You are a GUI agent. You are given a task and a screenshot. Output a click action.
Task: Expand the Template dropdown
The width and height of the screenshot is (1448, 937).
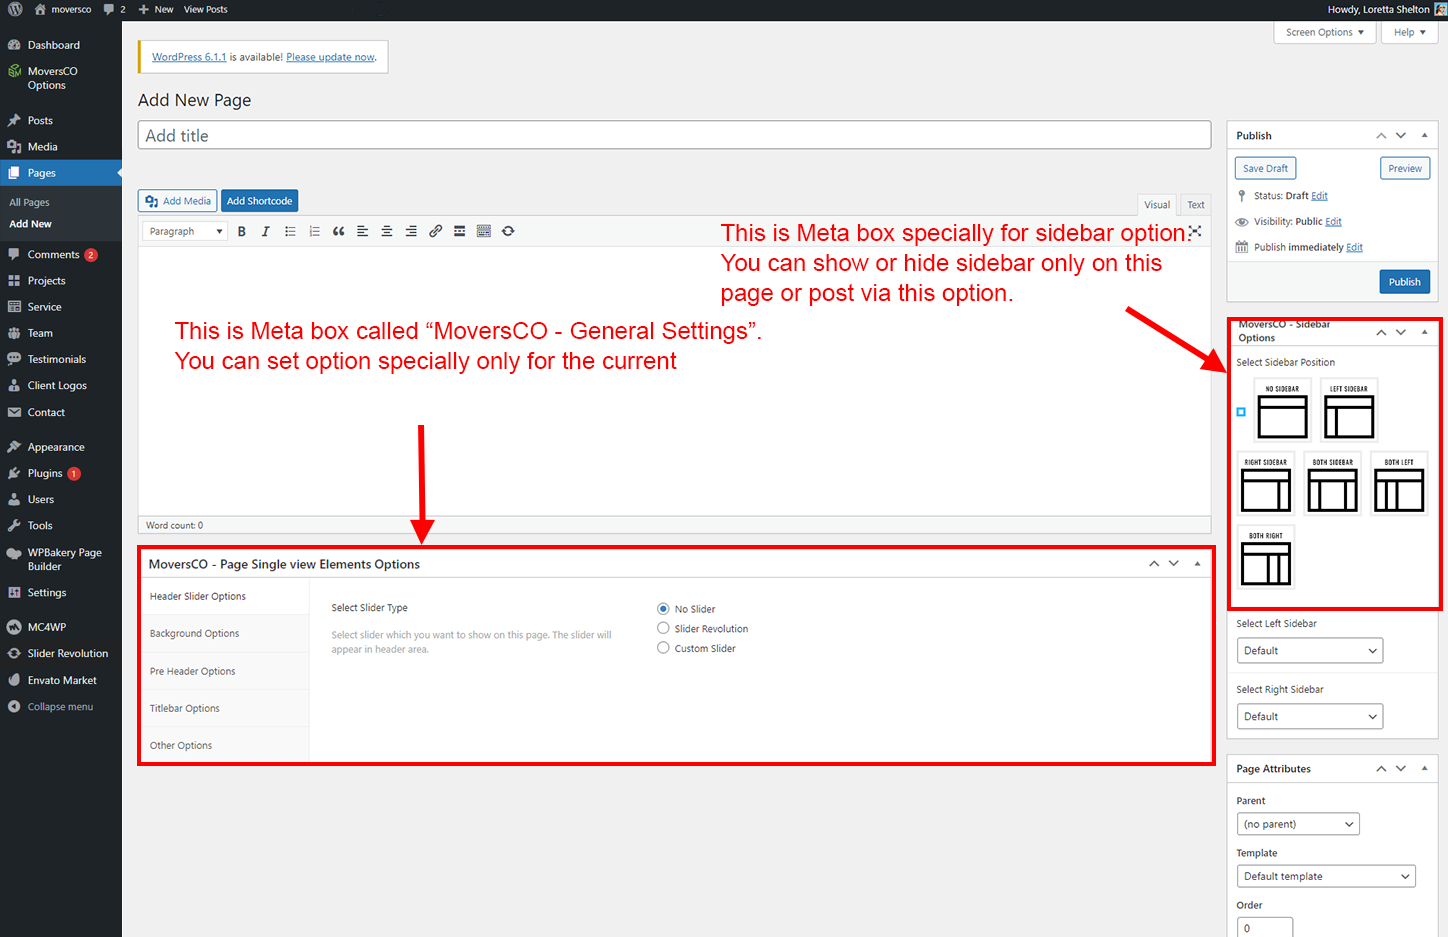(1325, 877)
